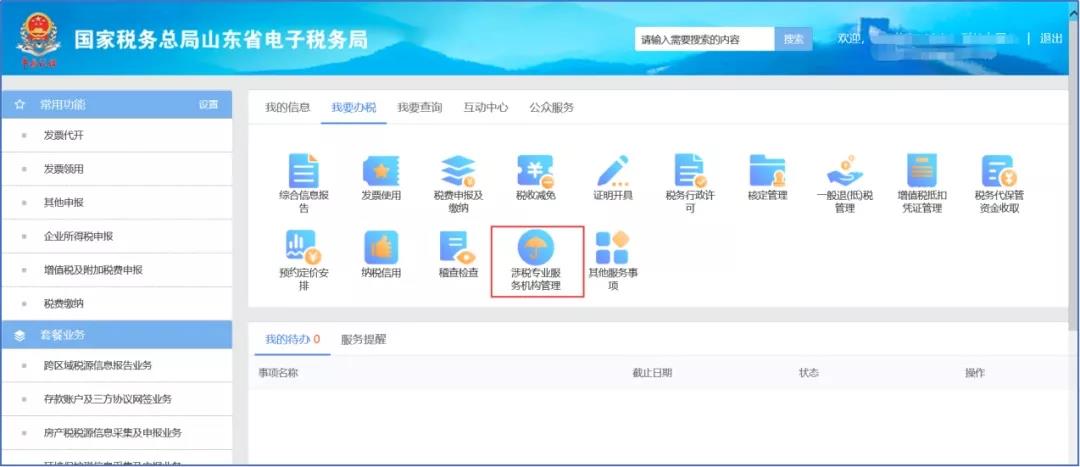Switch to 我要办税 tab

(353, 107)
